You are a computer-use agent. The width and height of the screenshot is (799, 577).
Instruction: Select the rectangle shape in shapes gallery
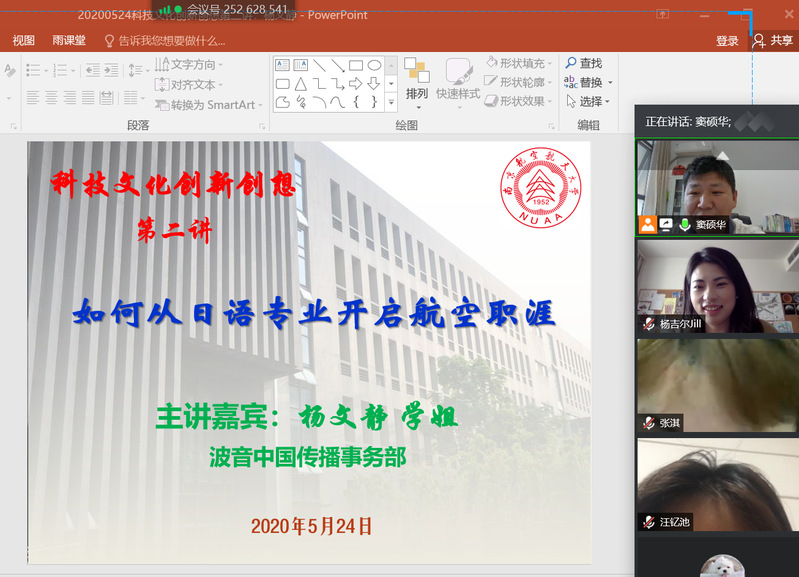coord(356,66)
